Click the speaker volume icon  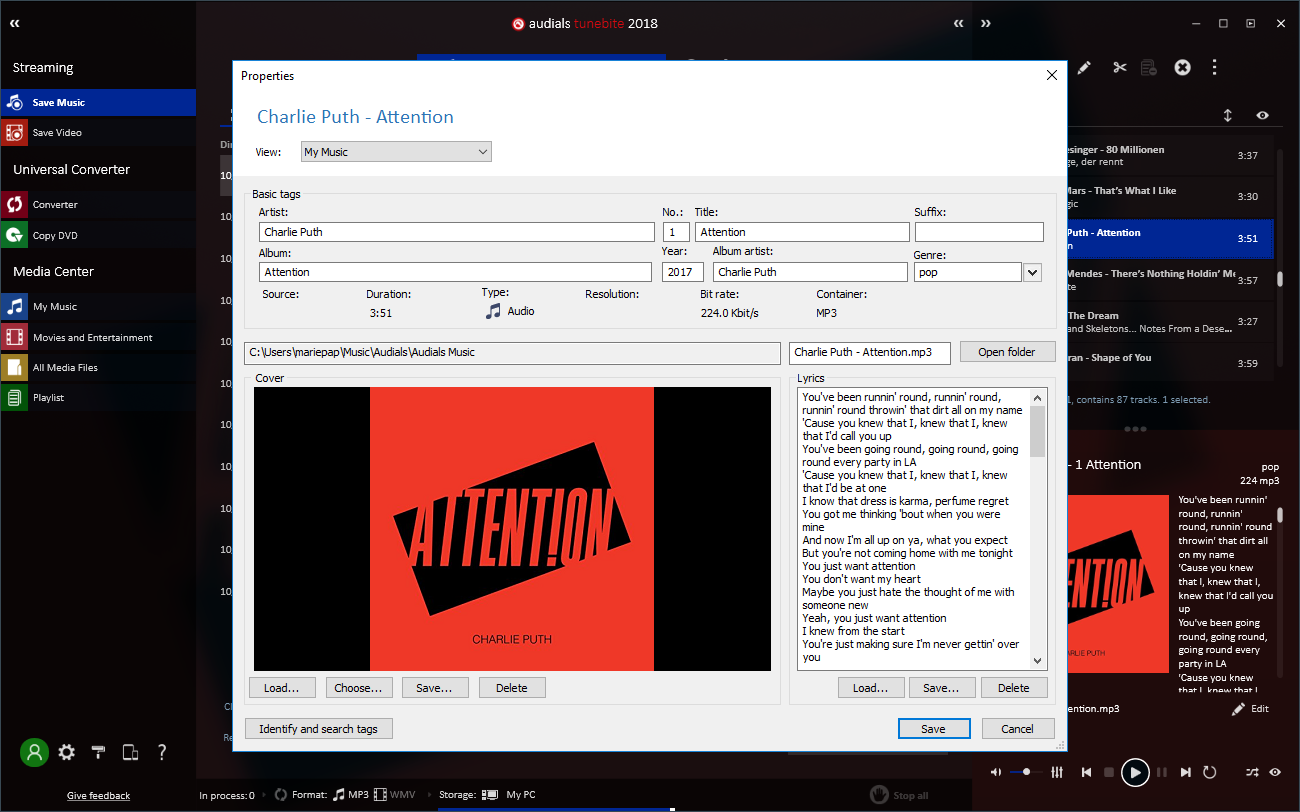(995, 772)
